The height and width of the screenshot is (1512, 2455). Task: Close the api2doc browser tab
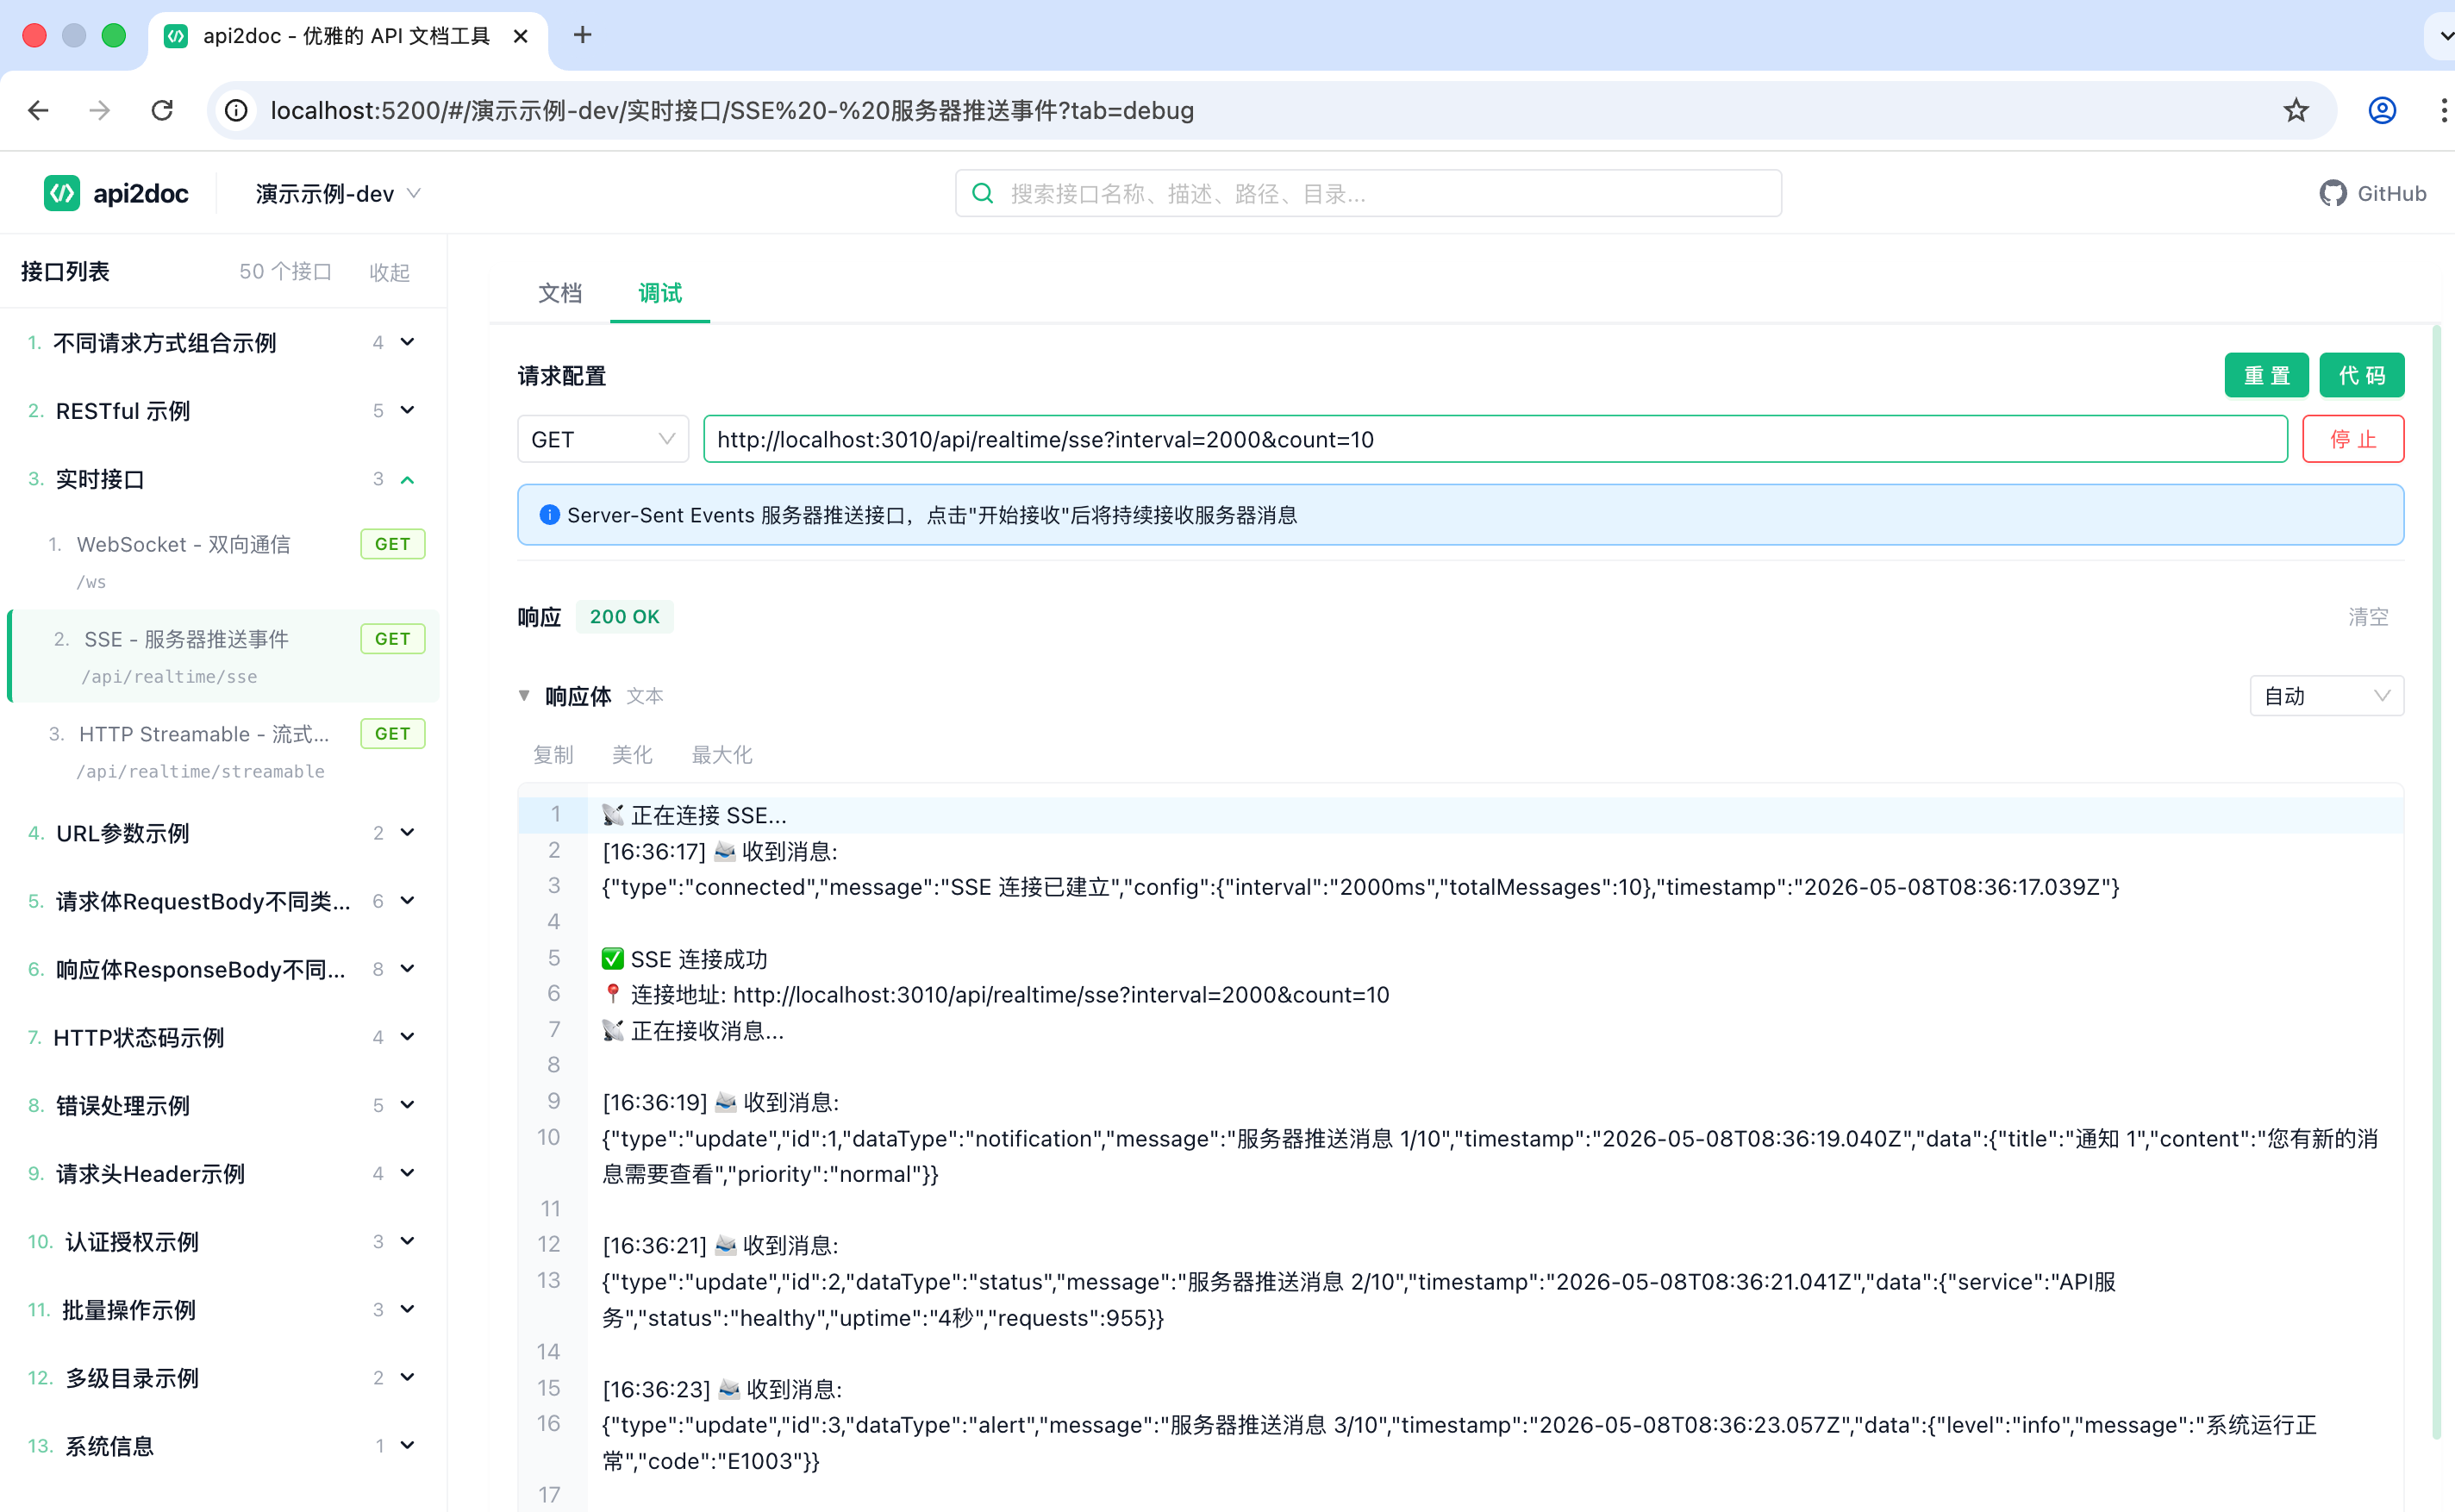point(520,36)
